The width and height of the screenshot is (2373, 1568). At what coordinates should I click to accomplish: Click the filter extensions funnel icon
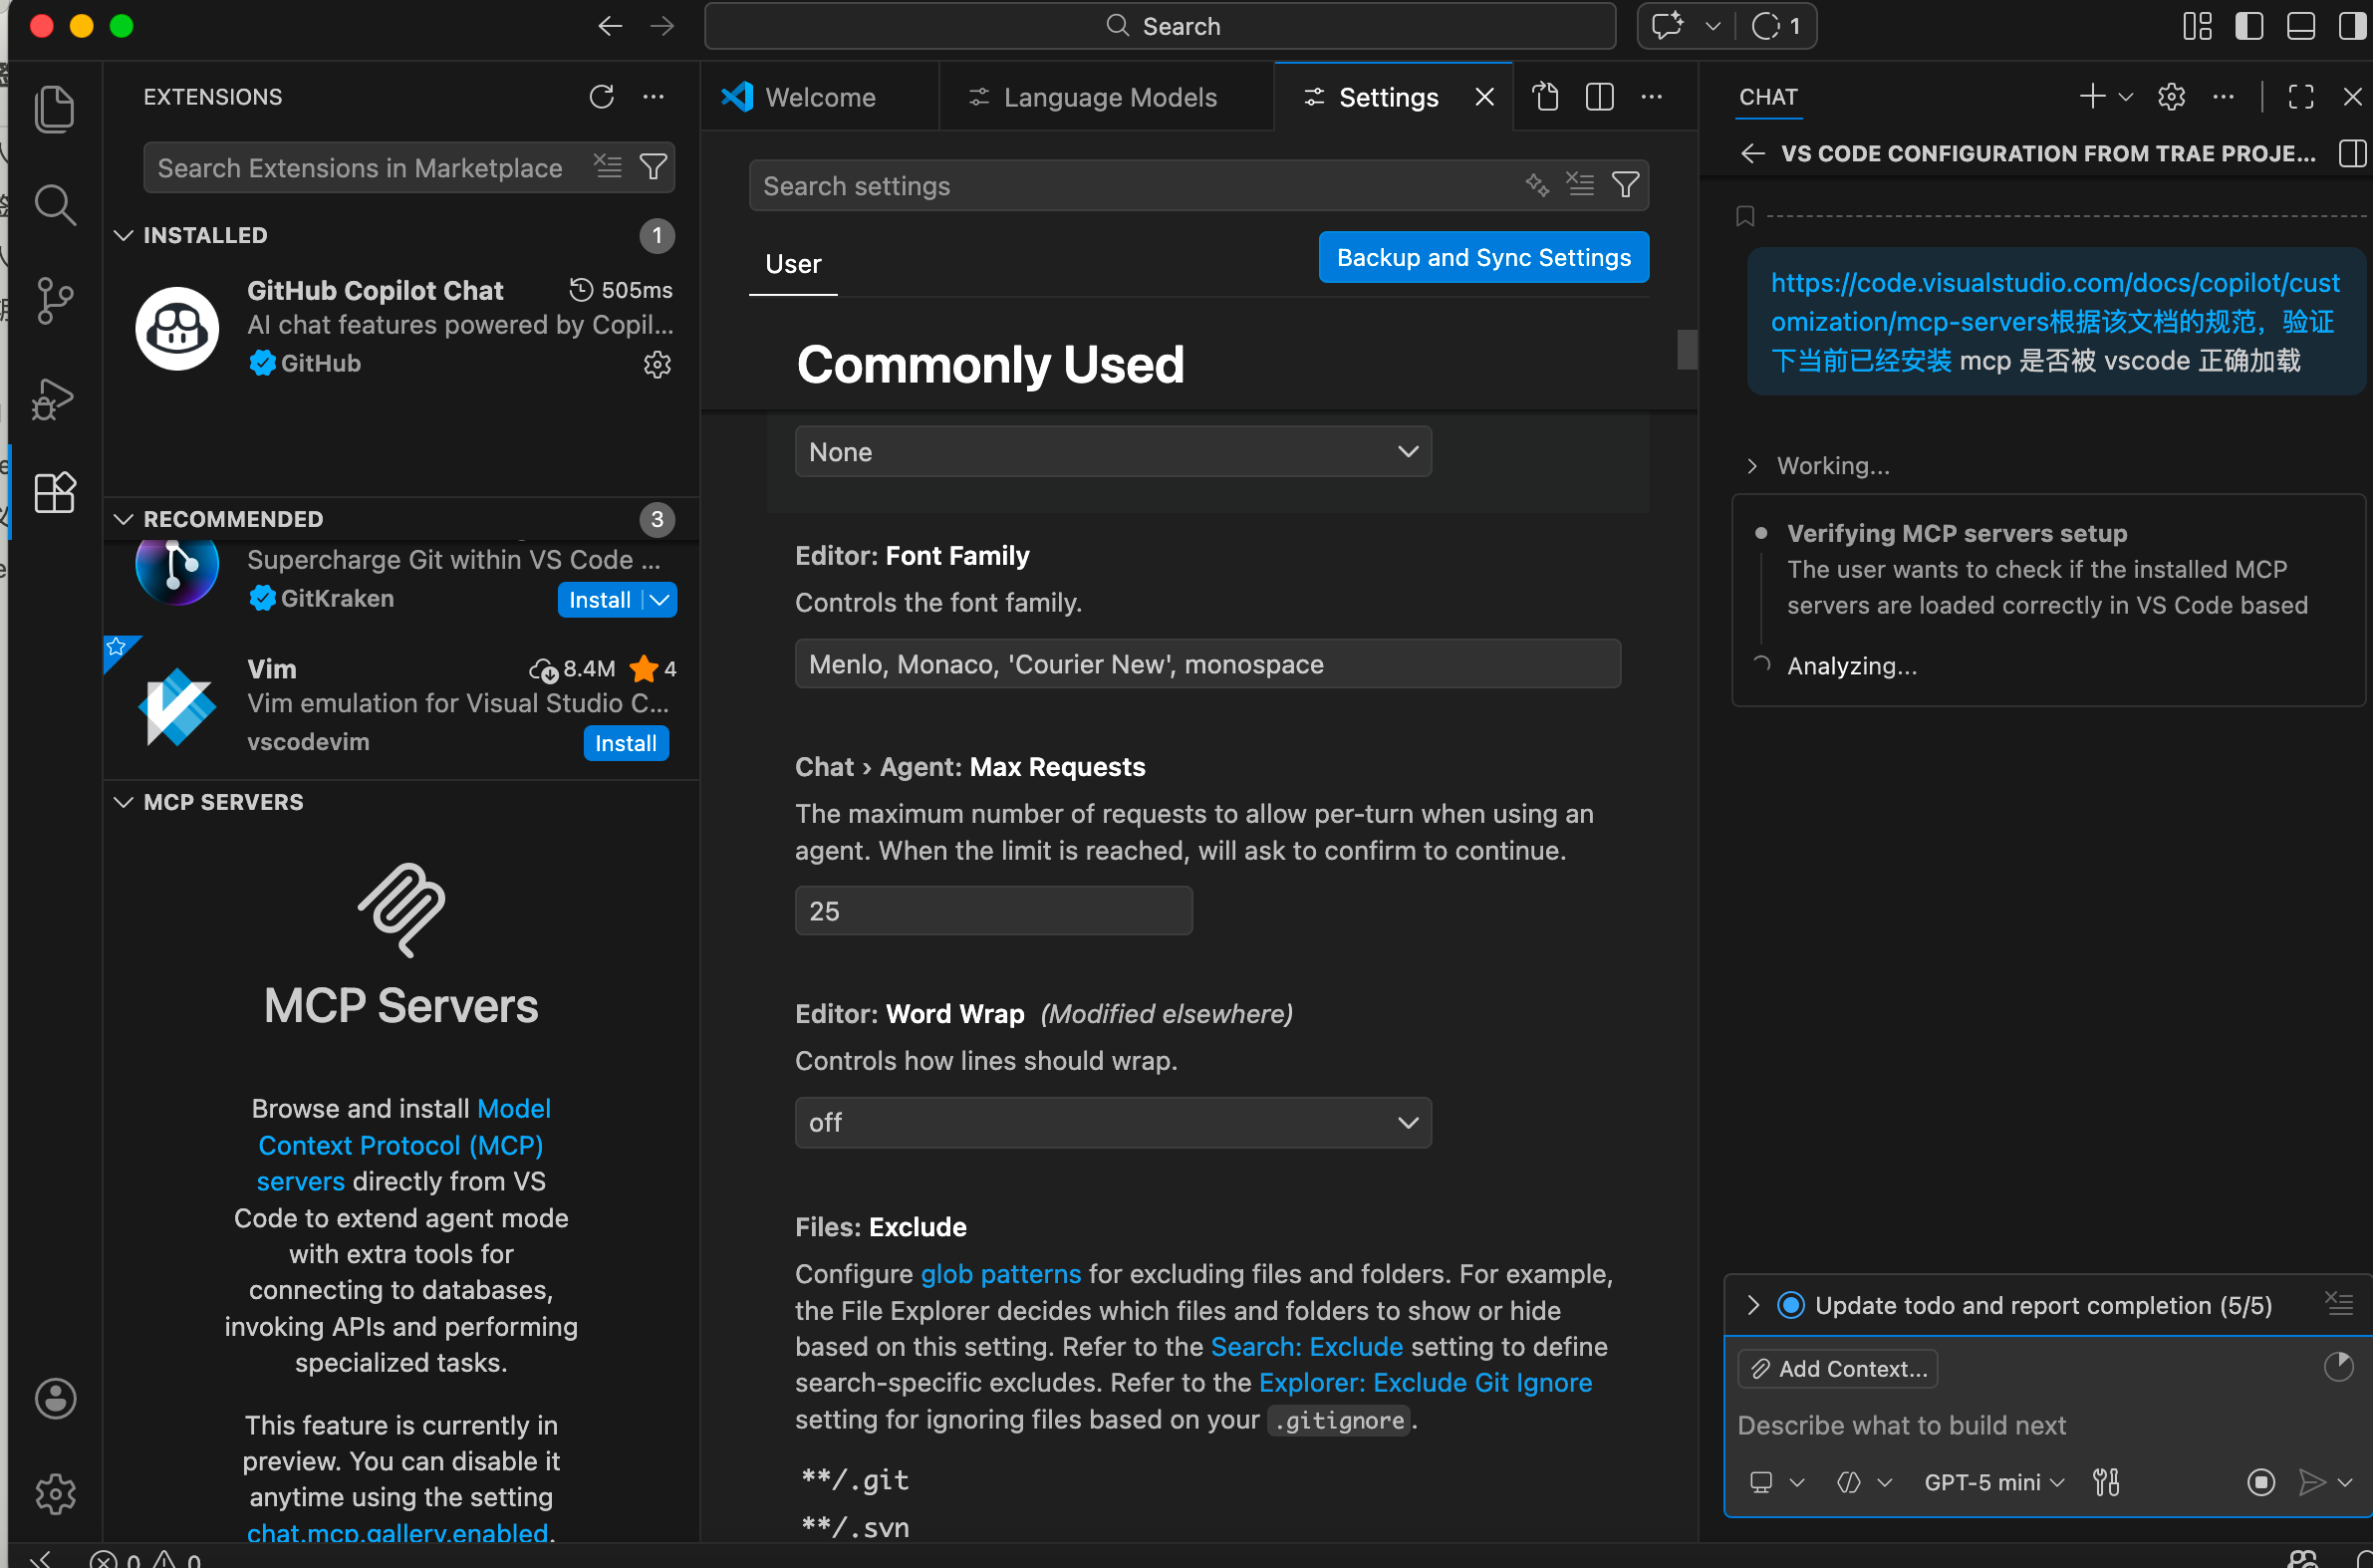click(x=653, y=167)
